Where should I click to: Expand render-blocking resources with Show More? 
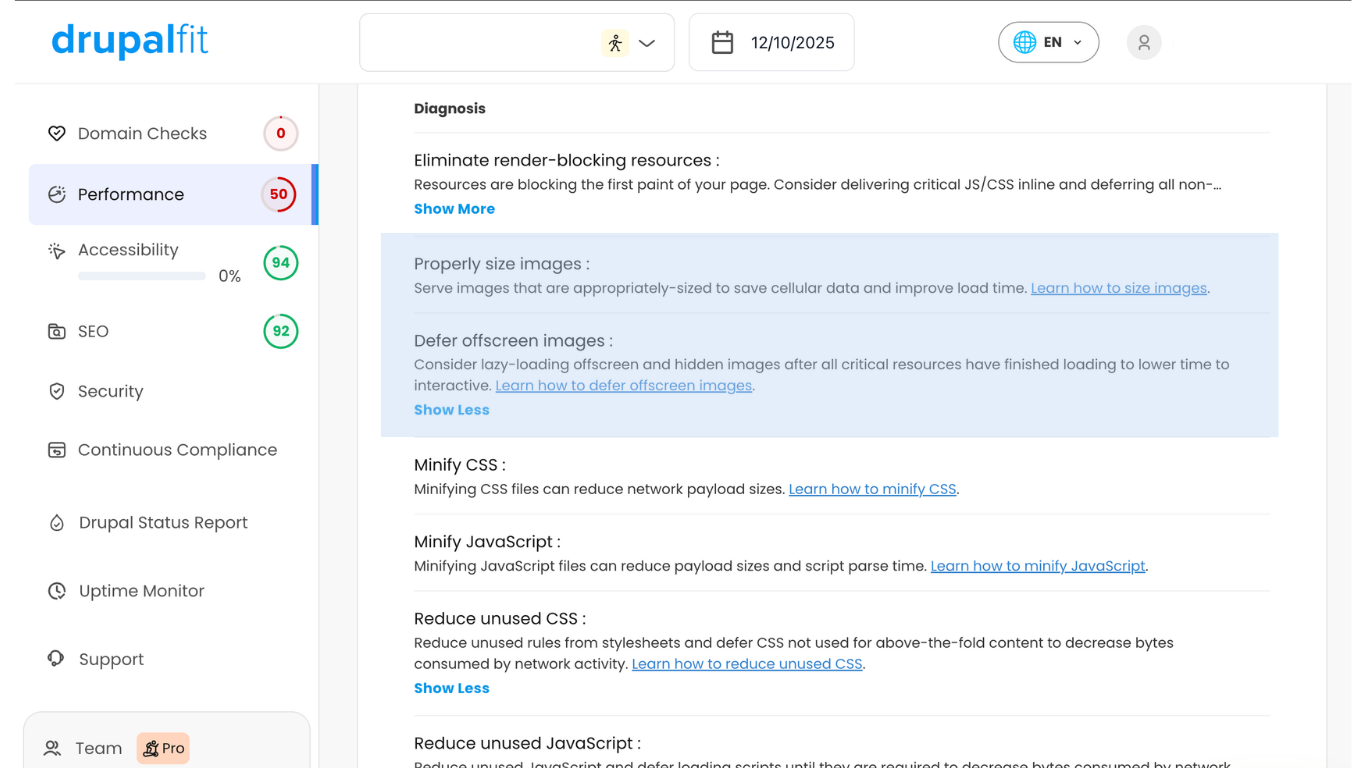[454, 209]
